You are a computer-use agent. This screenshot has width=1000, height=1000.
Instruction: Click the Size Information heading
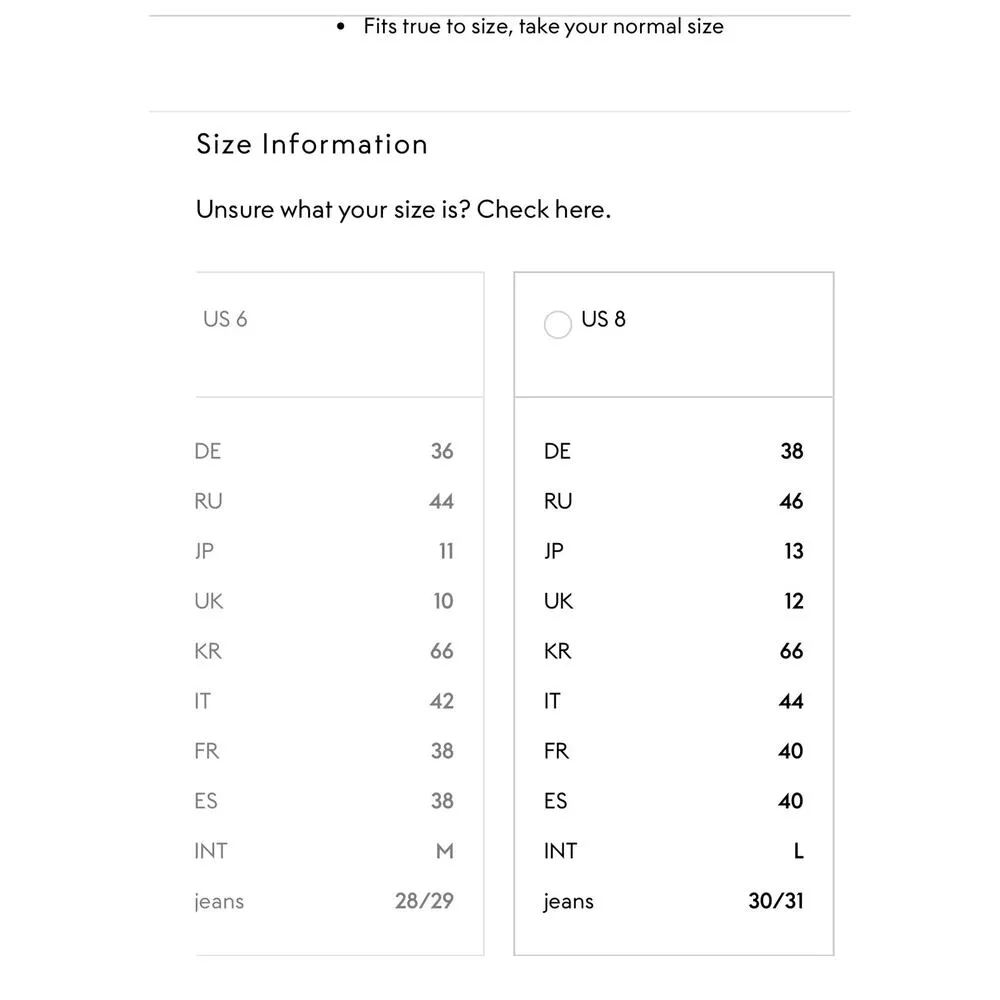click(312, 144)
